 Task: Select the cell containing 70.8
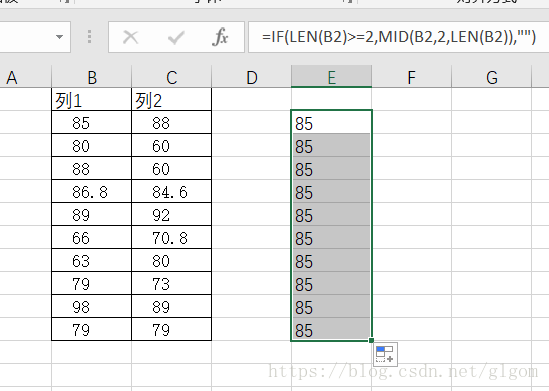point(172,237)
